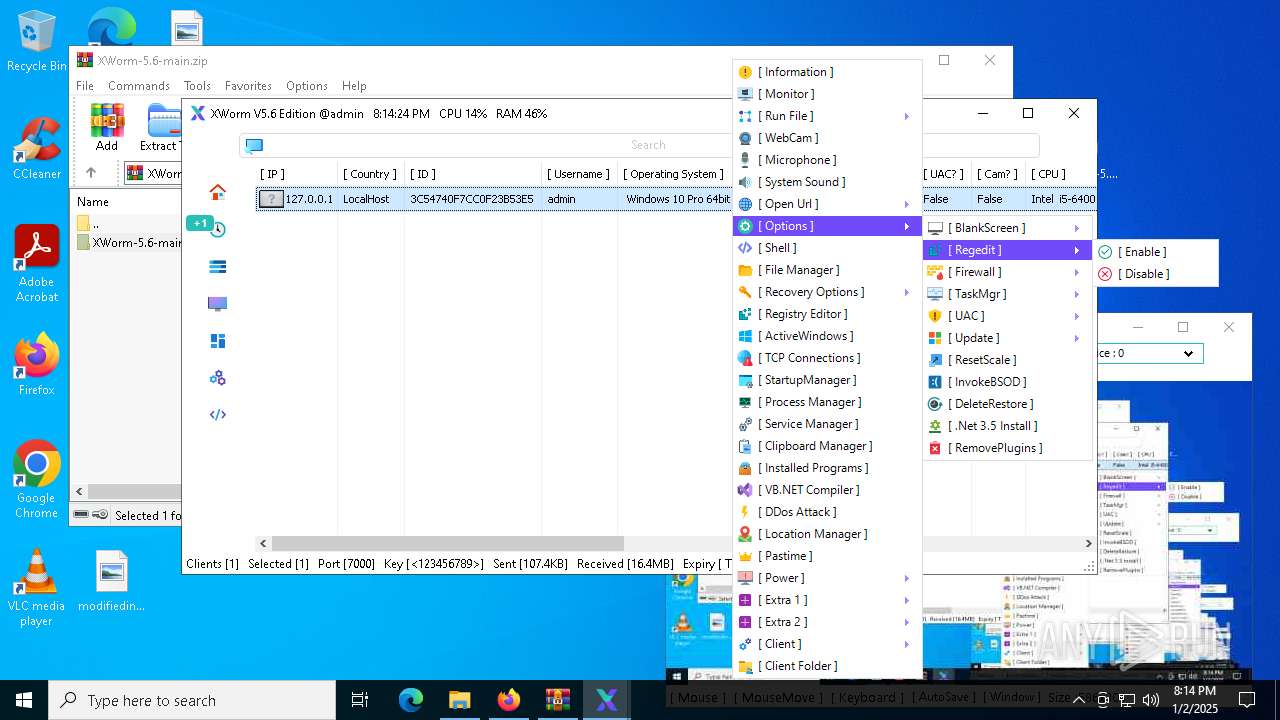
Task: Open the dropdown in the small background window
Action: [1188, 353]
